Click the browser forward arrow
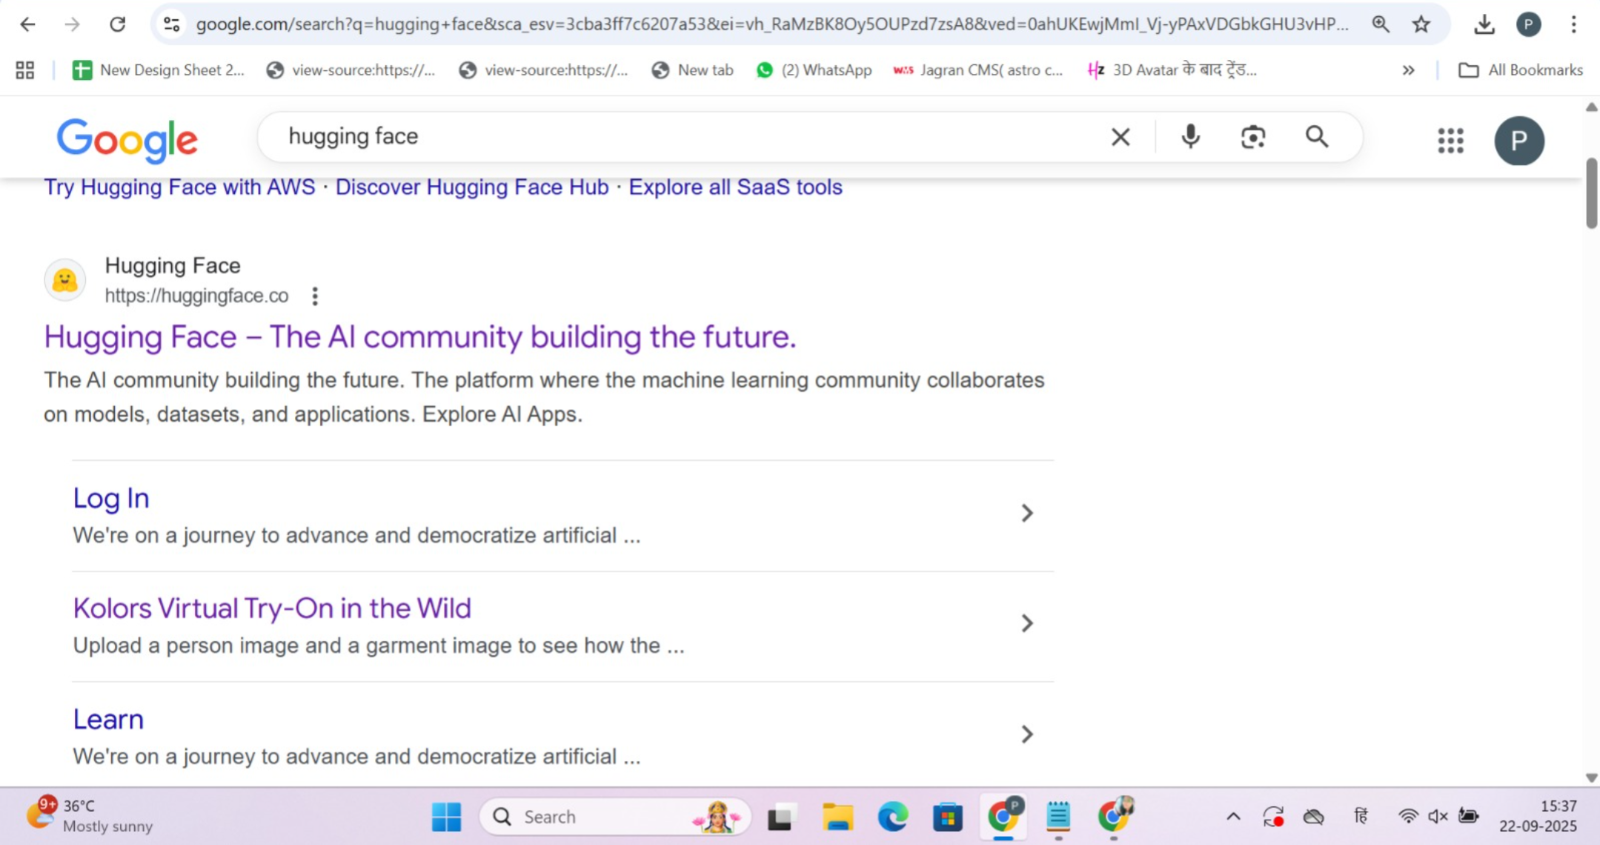This screenshot has width=1600, height=845. pyautogui.click(x=72, y=24)
